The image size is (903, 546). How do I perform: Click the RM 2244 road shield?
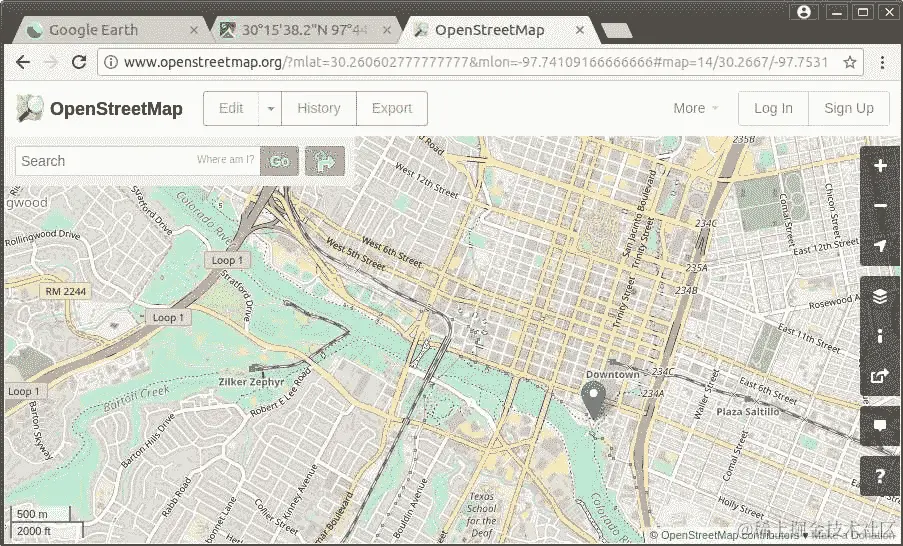coord(66,291)
